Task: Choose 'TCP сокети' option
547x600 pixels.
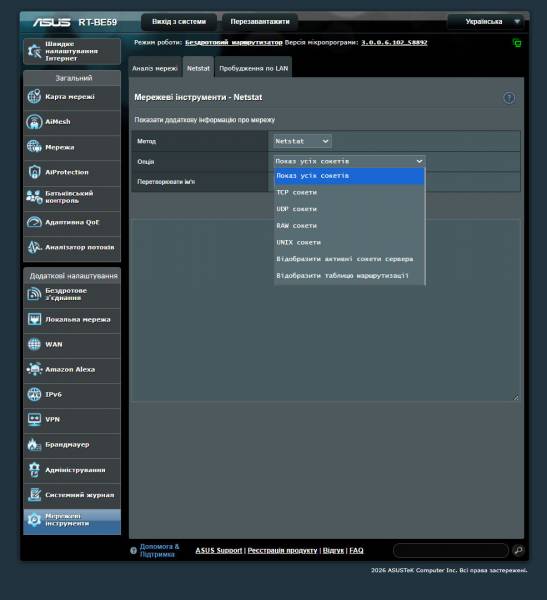Action: (349, 192)
